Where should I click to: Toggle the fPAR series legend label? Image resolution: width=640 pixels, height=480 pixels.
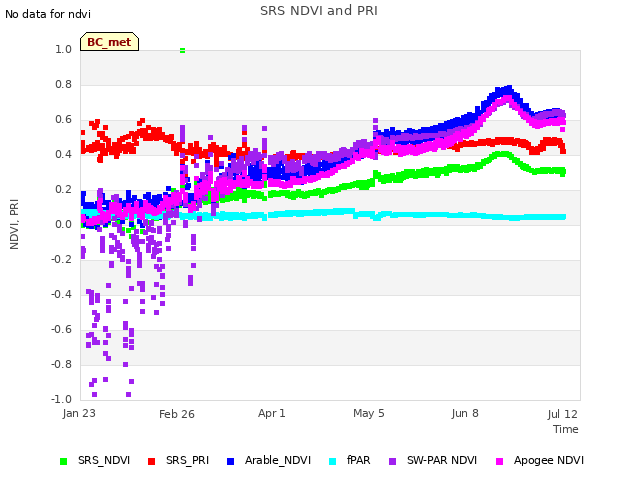coord(359,460)
